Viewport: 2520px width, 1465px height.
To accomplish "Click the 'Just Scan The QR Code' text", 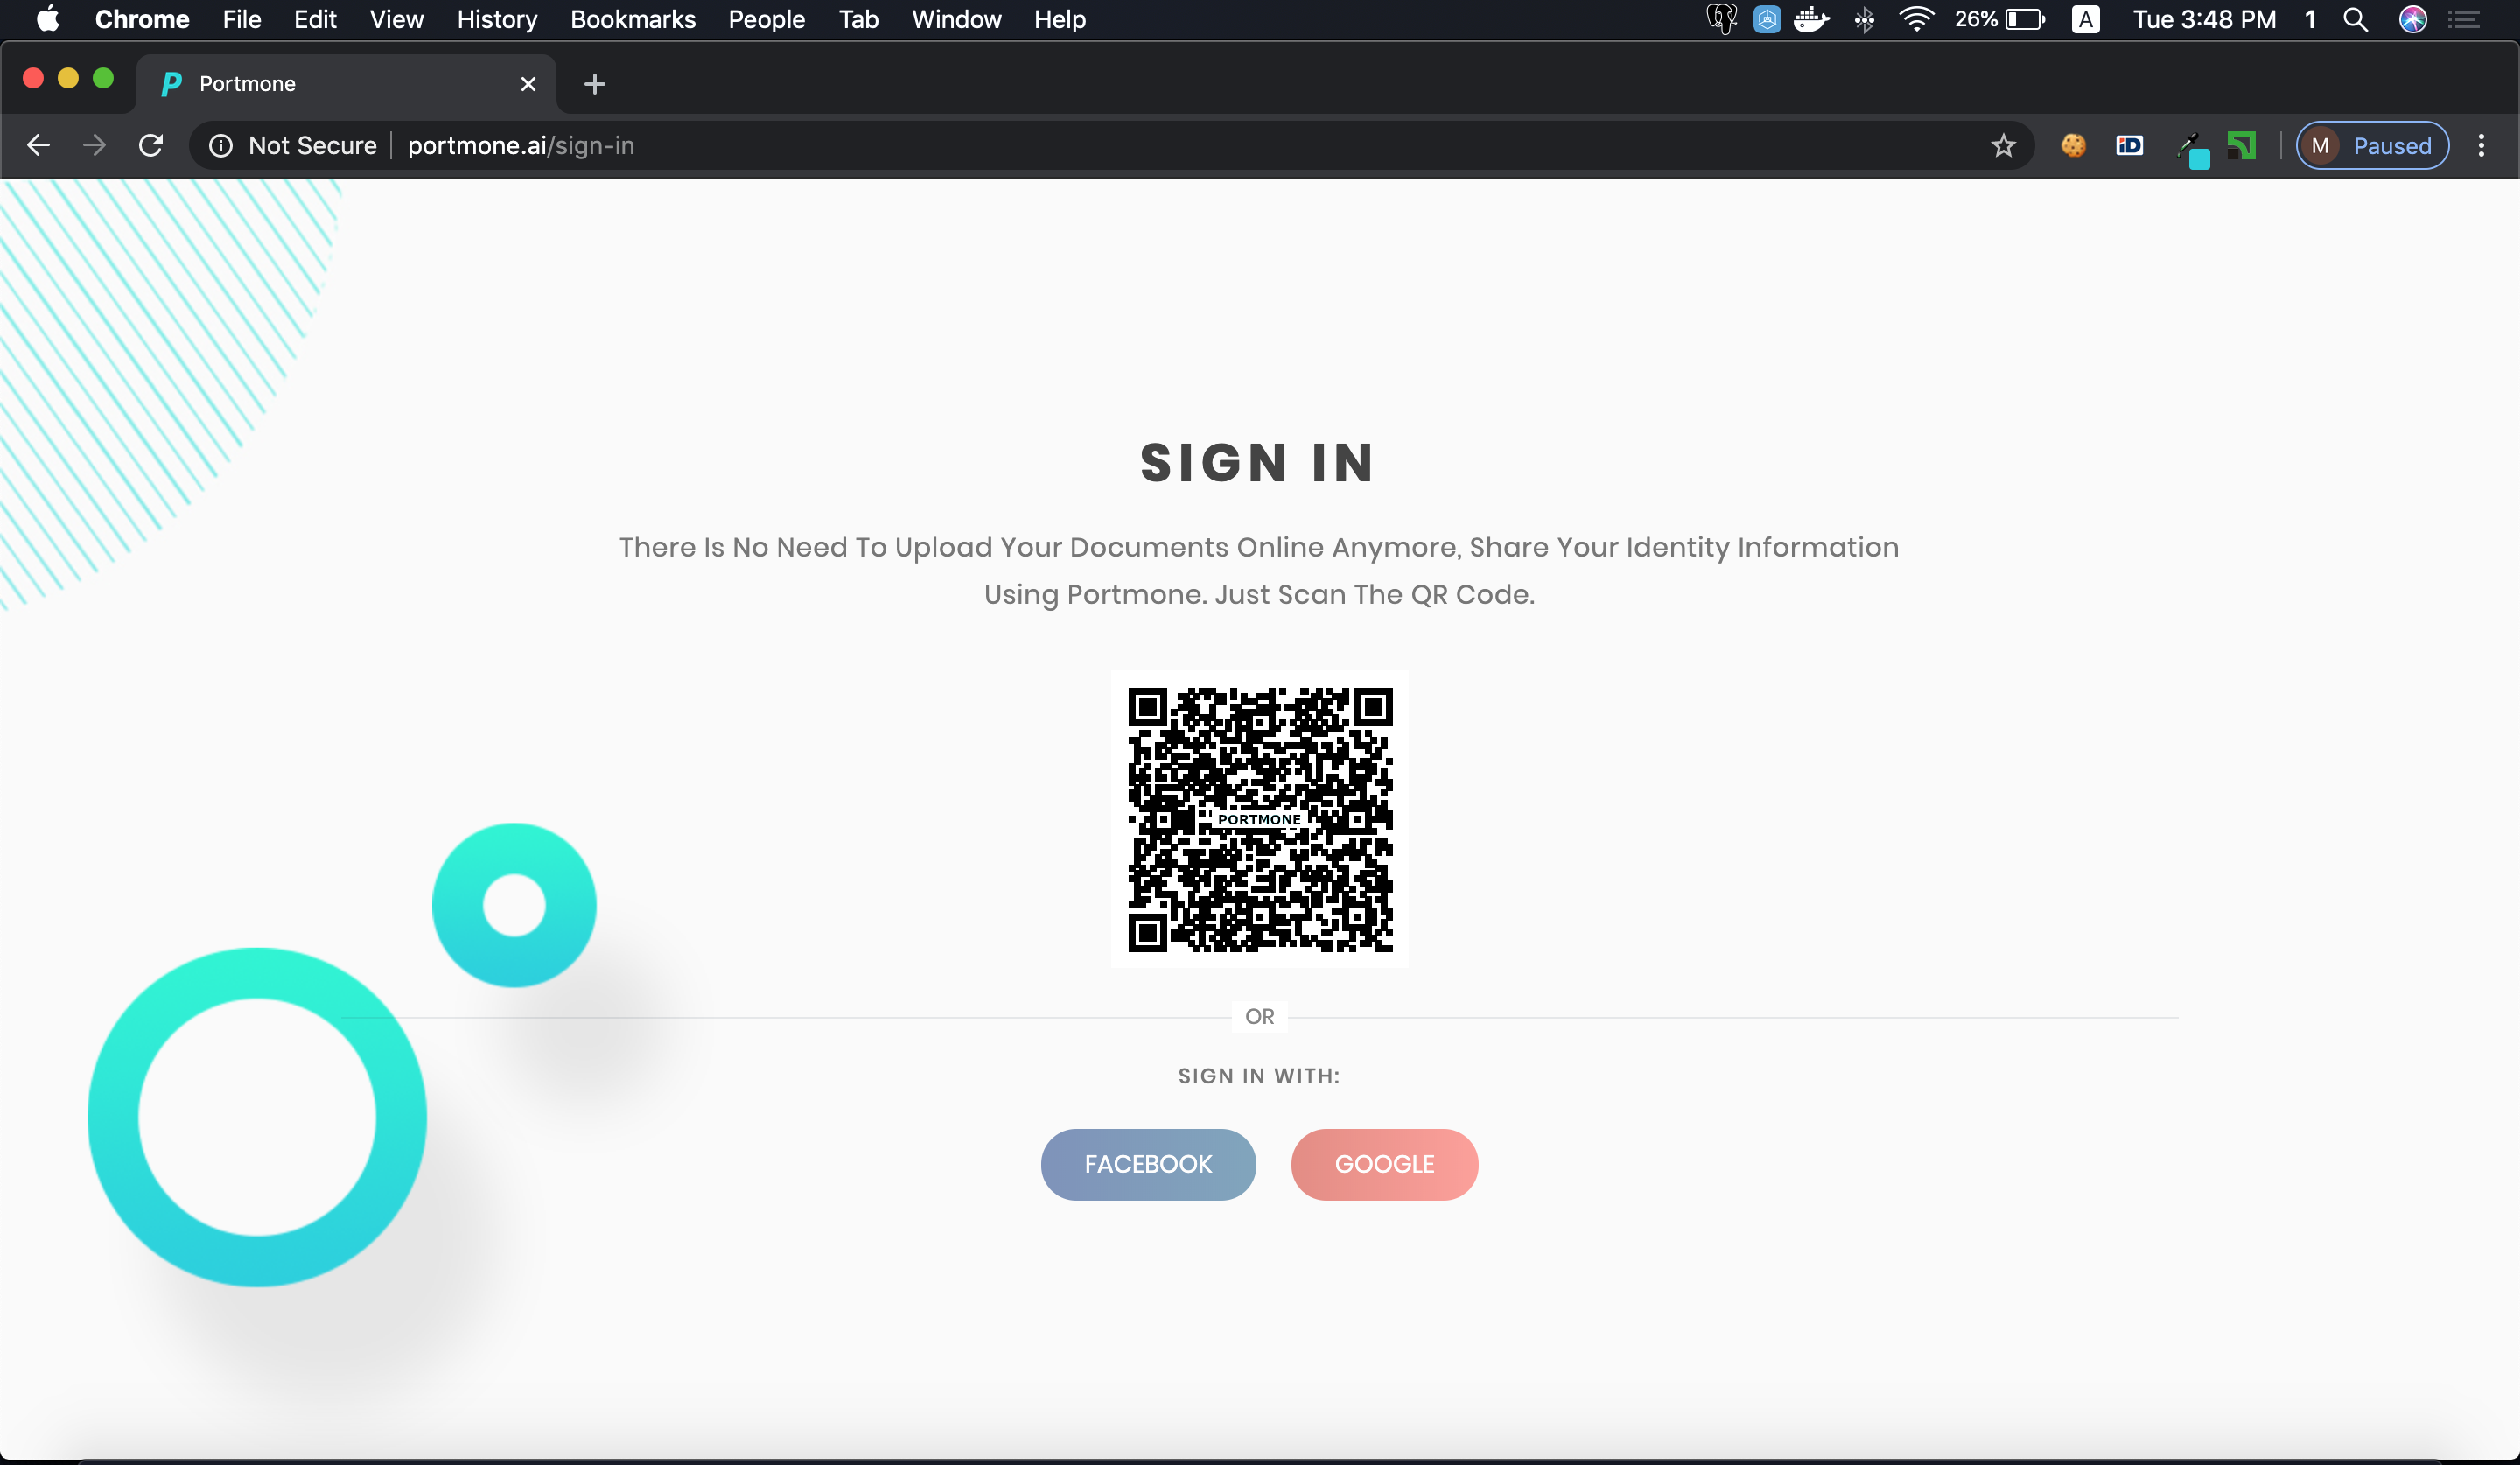I will [1374, 594].
